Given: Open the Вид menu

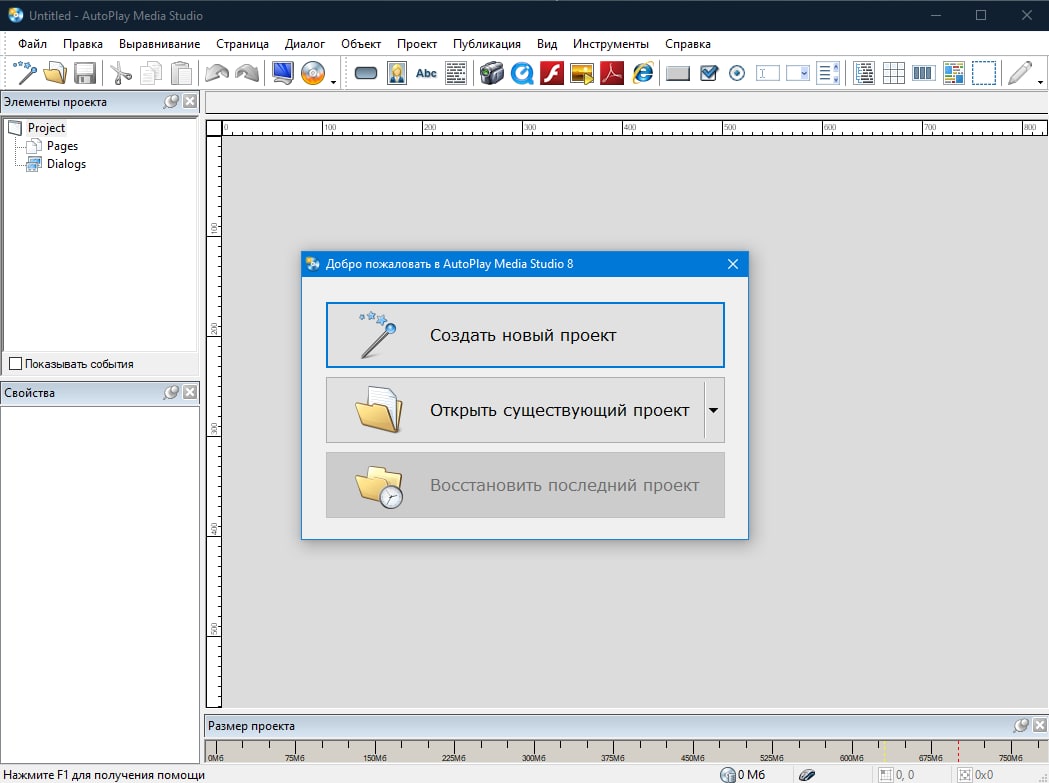Looking at the screenshot, I should coord(547,44).
